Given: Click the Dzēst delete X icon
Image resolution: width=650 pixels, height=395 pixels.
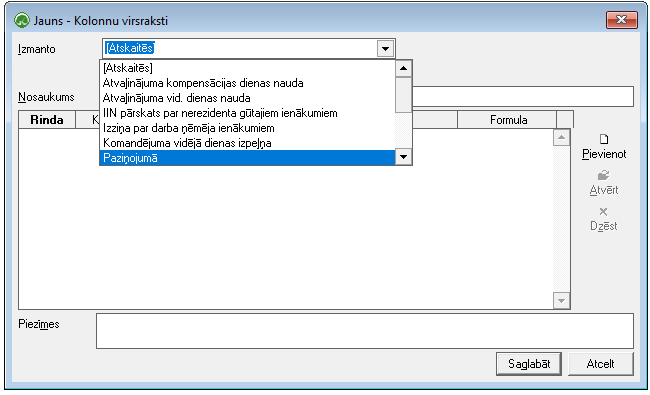Looking at the screenshot, I should 604,212.
